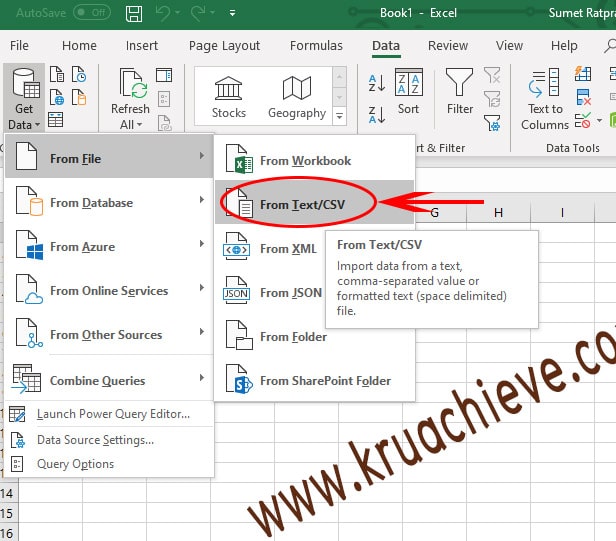Image resolution: width=616 pixels, height=541 pixels.
Task: Open Data Source Settings
Action: point(109,440)
